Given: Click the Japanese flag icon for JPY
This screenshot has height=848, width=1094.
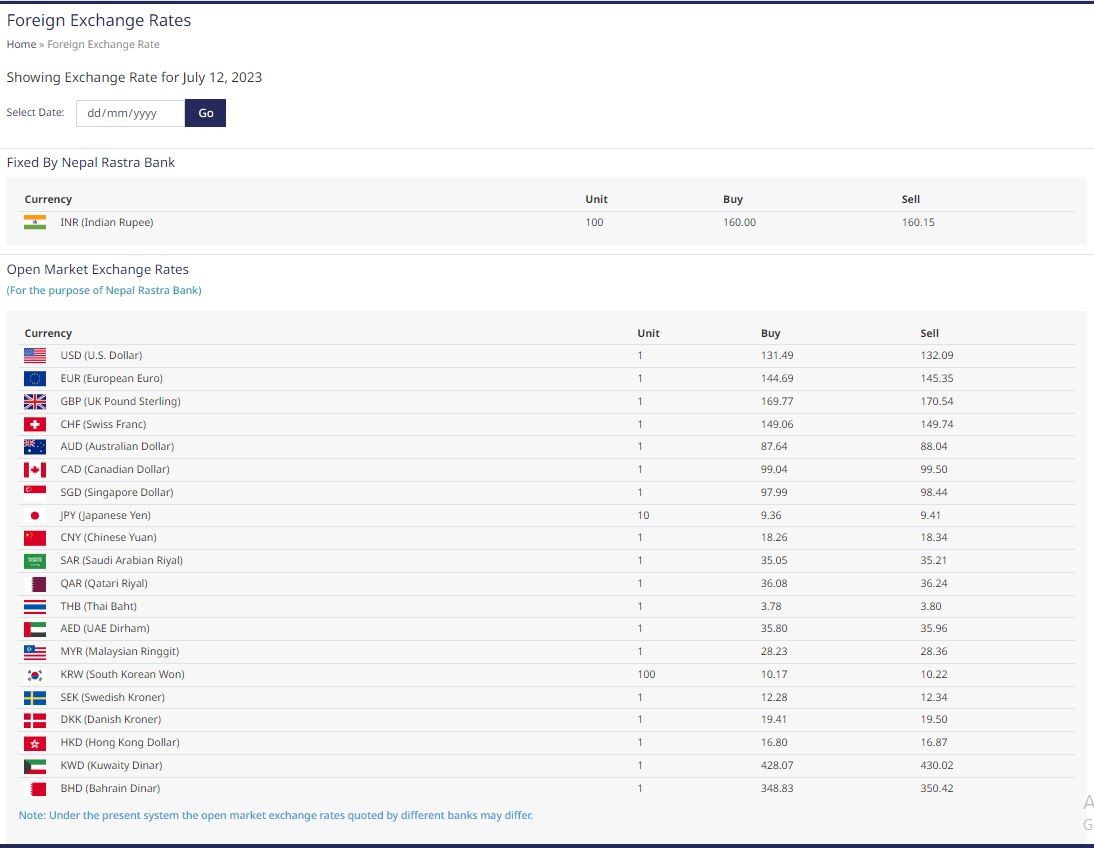Looking at the screenshot, I should click(35, 515).
